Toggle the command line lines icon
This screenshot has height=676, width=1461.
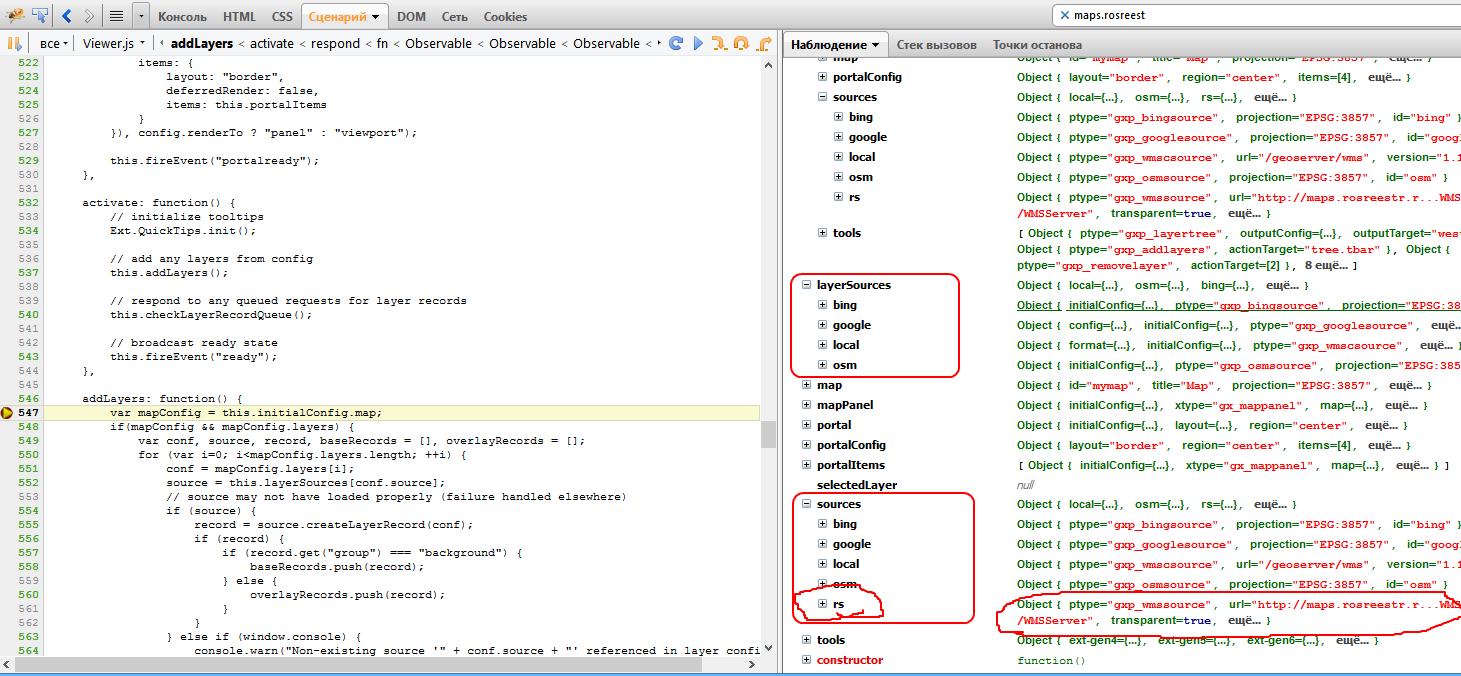click(x=116, y=16)
